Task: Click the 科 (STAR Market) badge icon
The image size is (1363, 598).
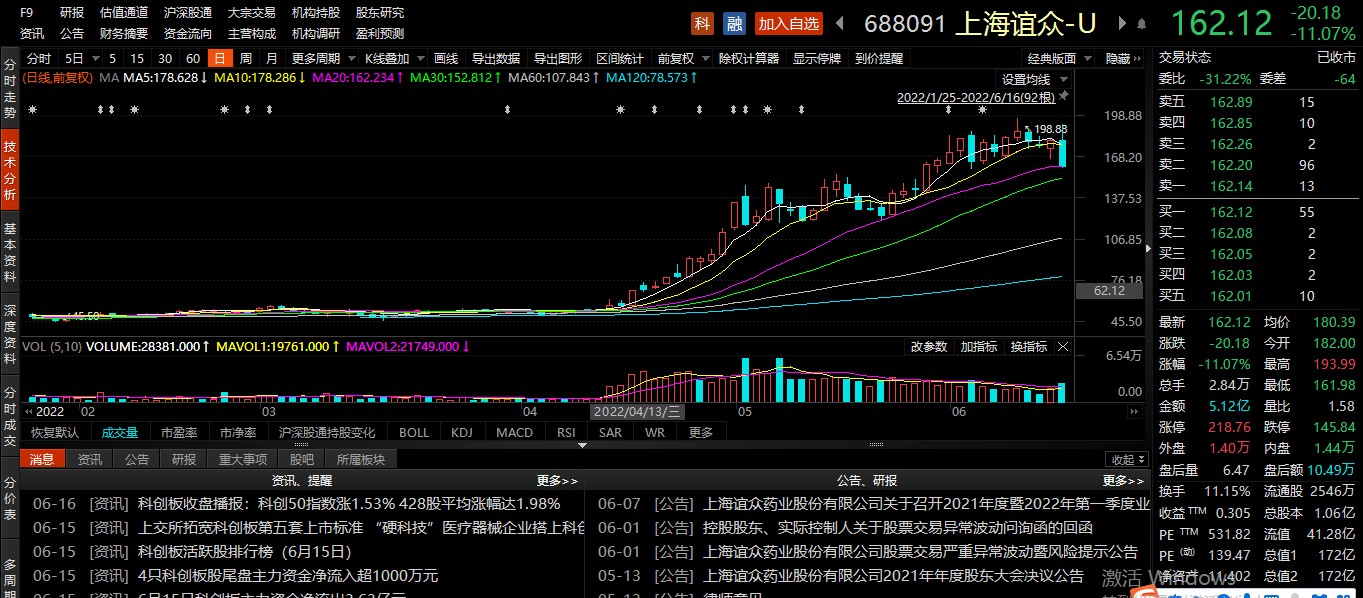Action: (704, 24)
